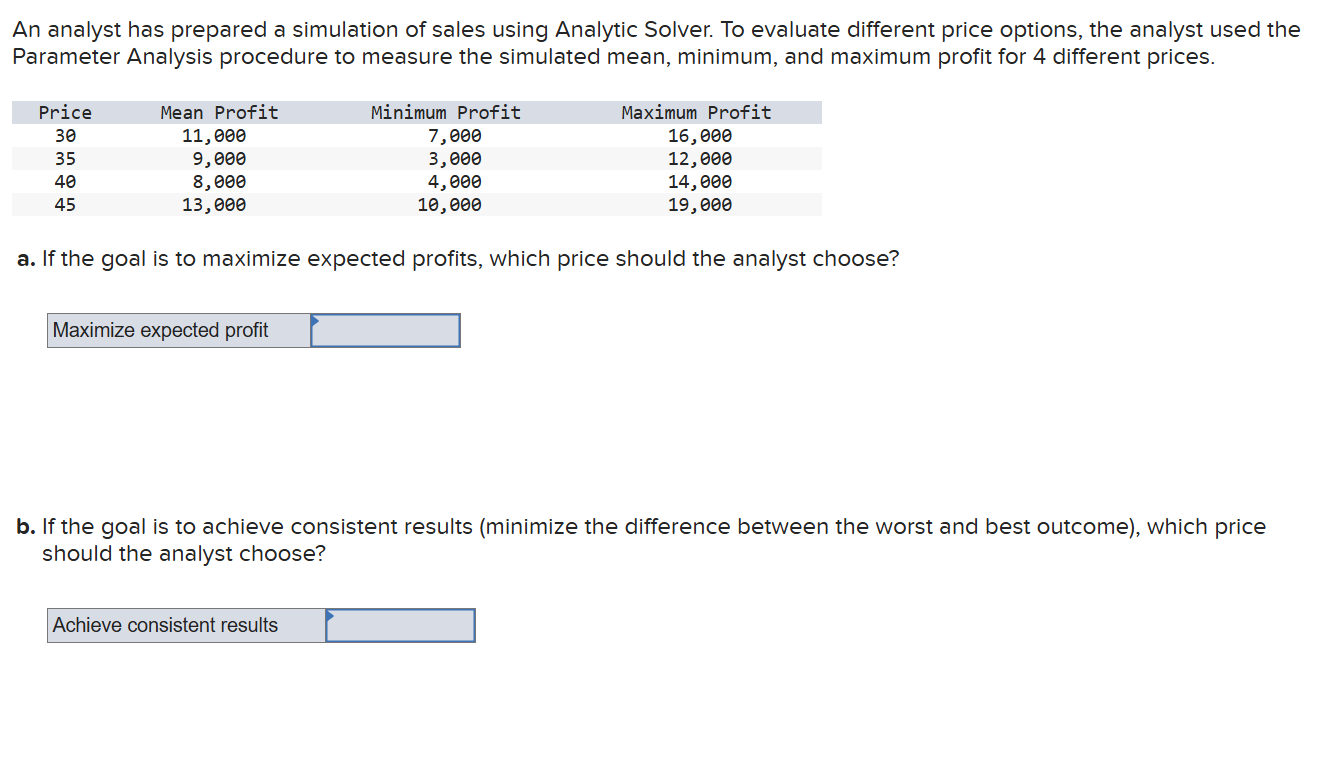Click the blue arrow on the second answer box

[x=331, y=618]
